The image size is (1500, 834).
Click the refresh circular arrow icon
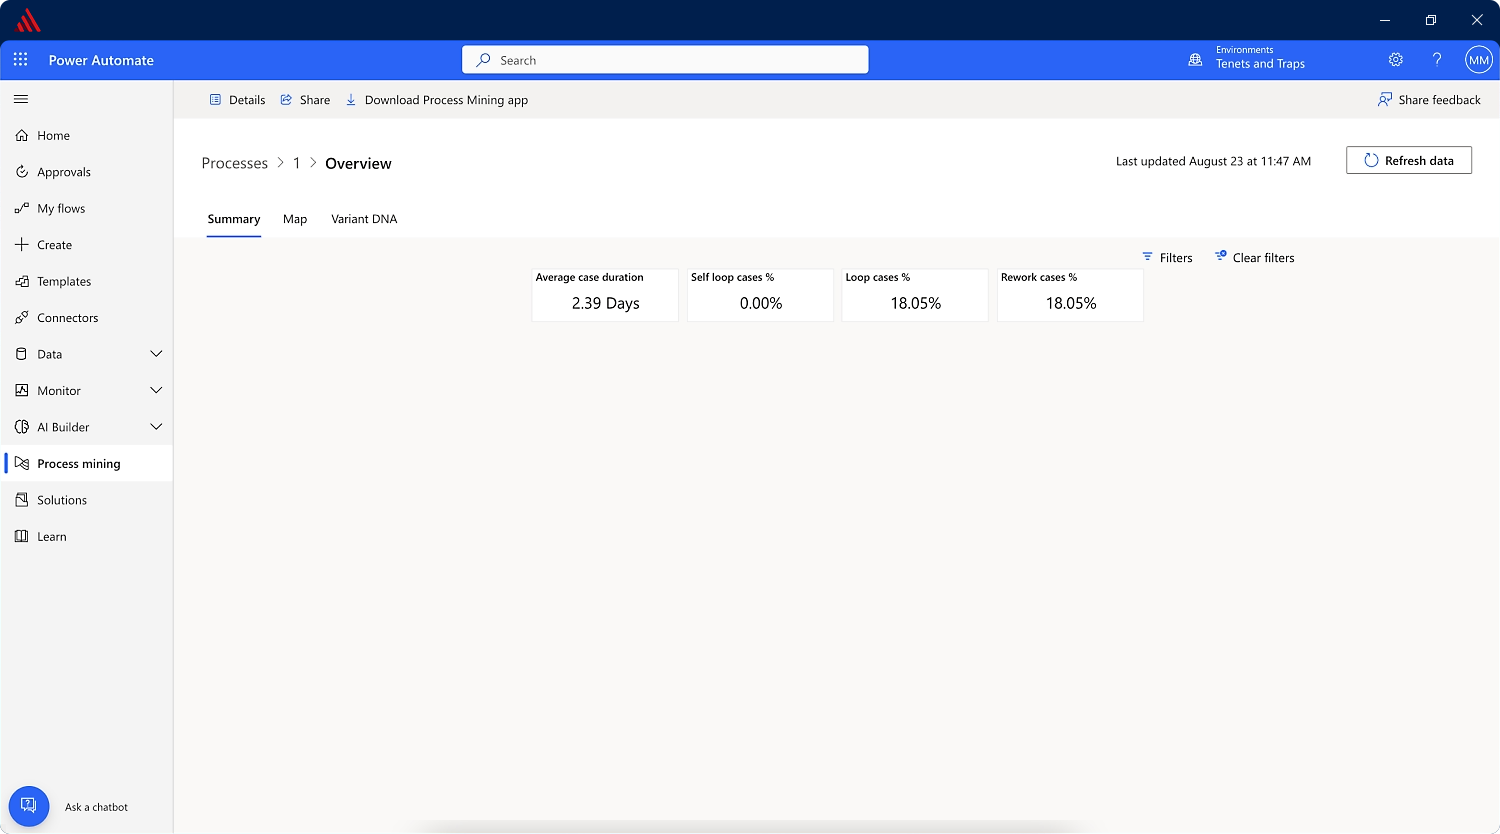(1371, 160)
